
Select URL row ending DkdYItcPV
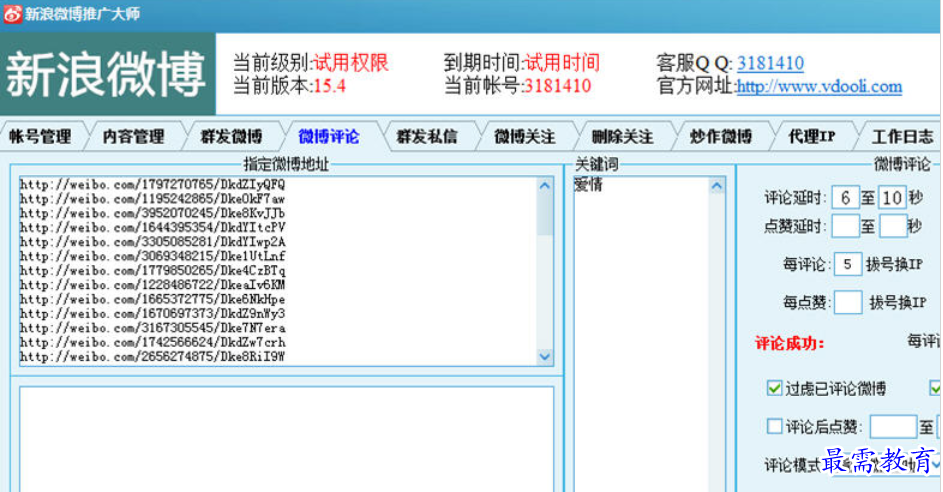(x=152, y=227)
